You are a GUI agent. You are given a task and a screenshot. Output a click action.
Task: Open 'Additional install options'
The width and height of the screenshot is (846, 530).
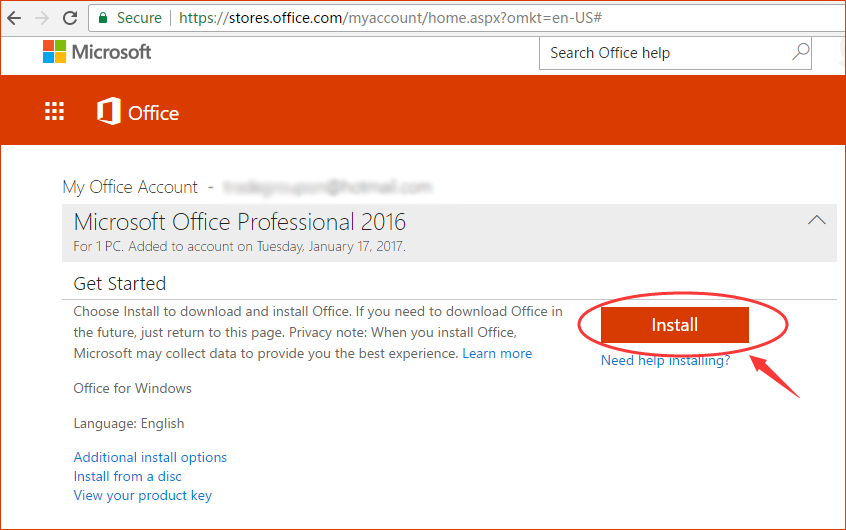[x=150, y=457]
